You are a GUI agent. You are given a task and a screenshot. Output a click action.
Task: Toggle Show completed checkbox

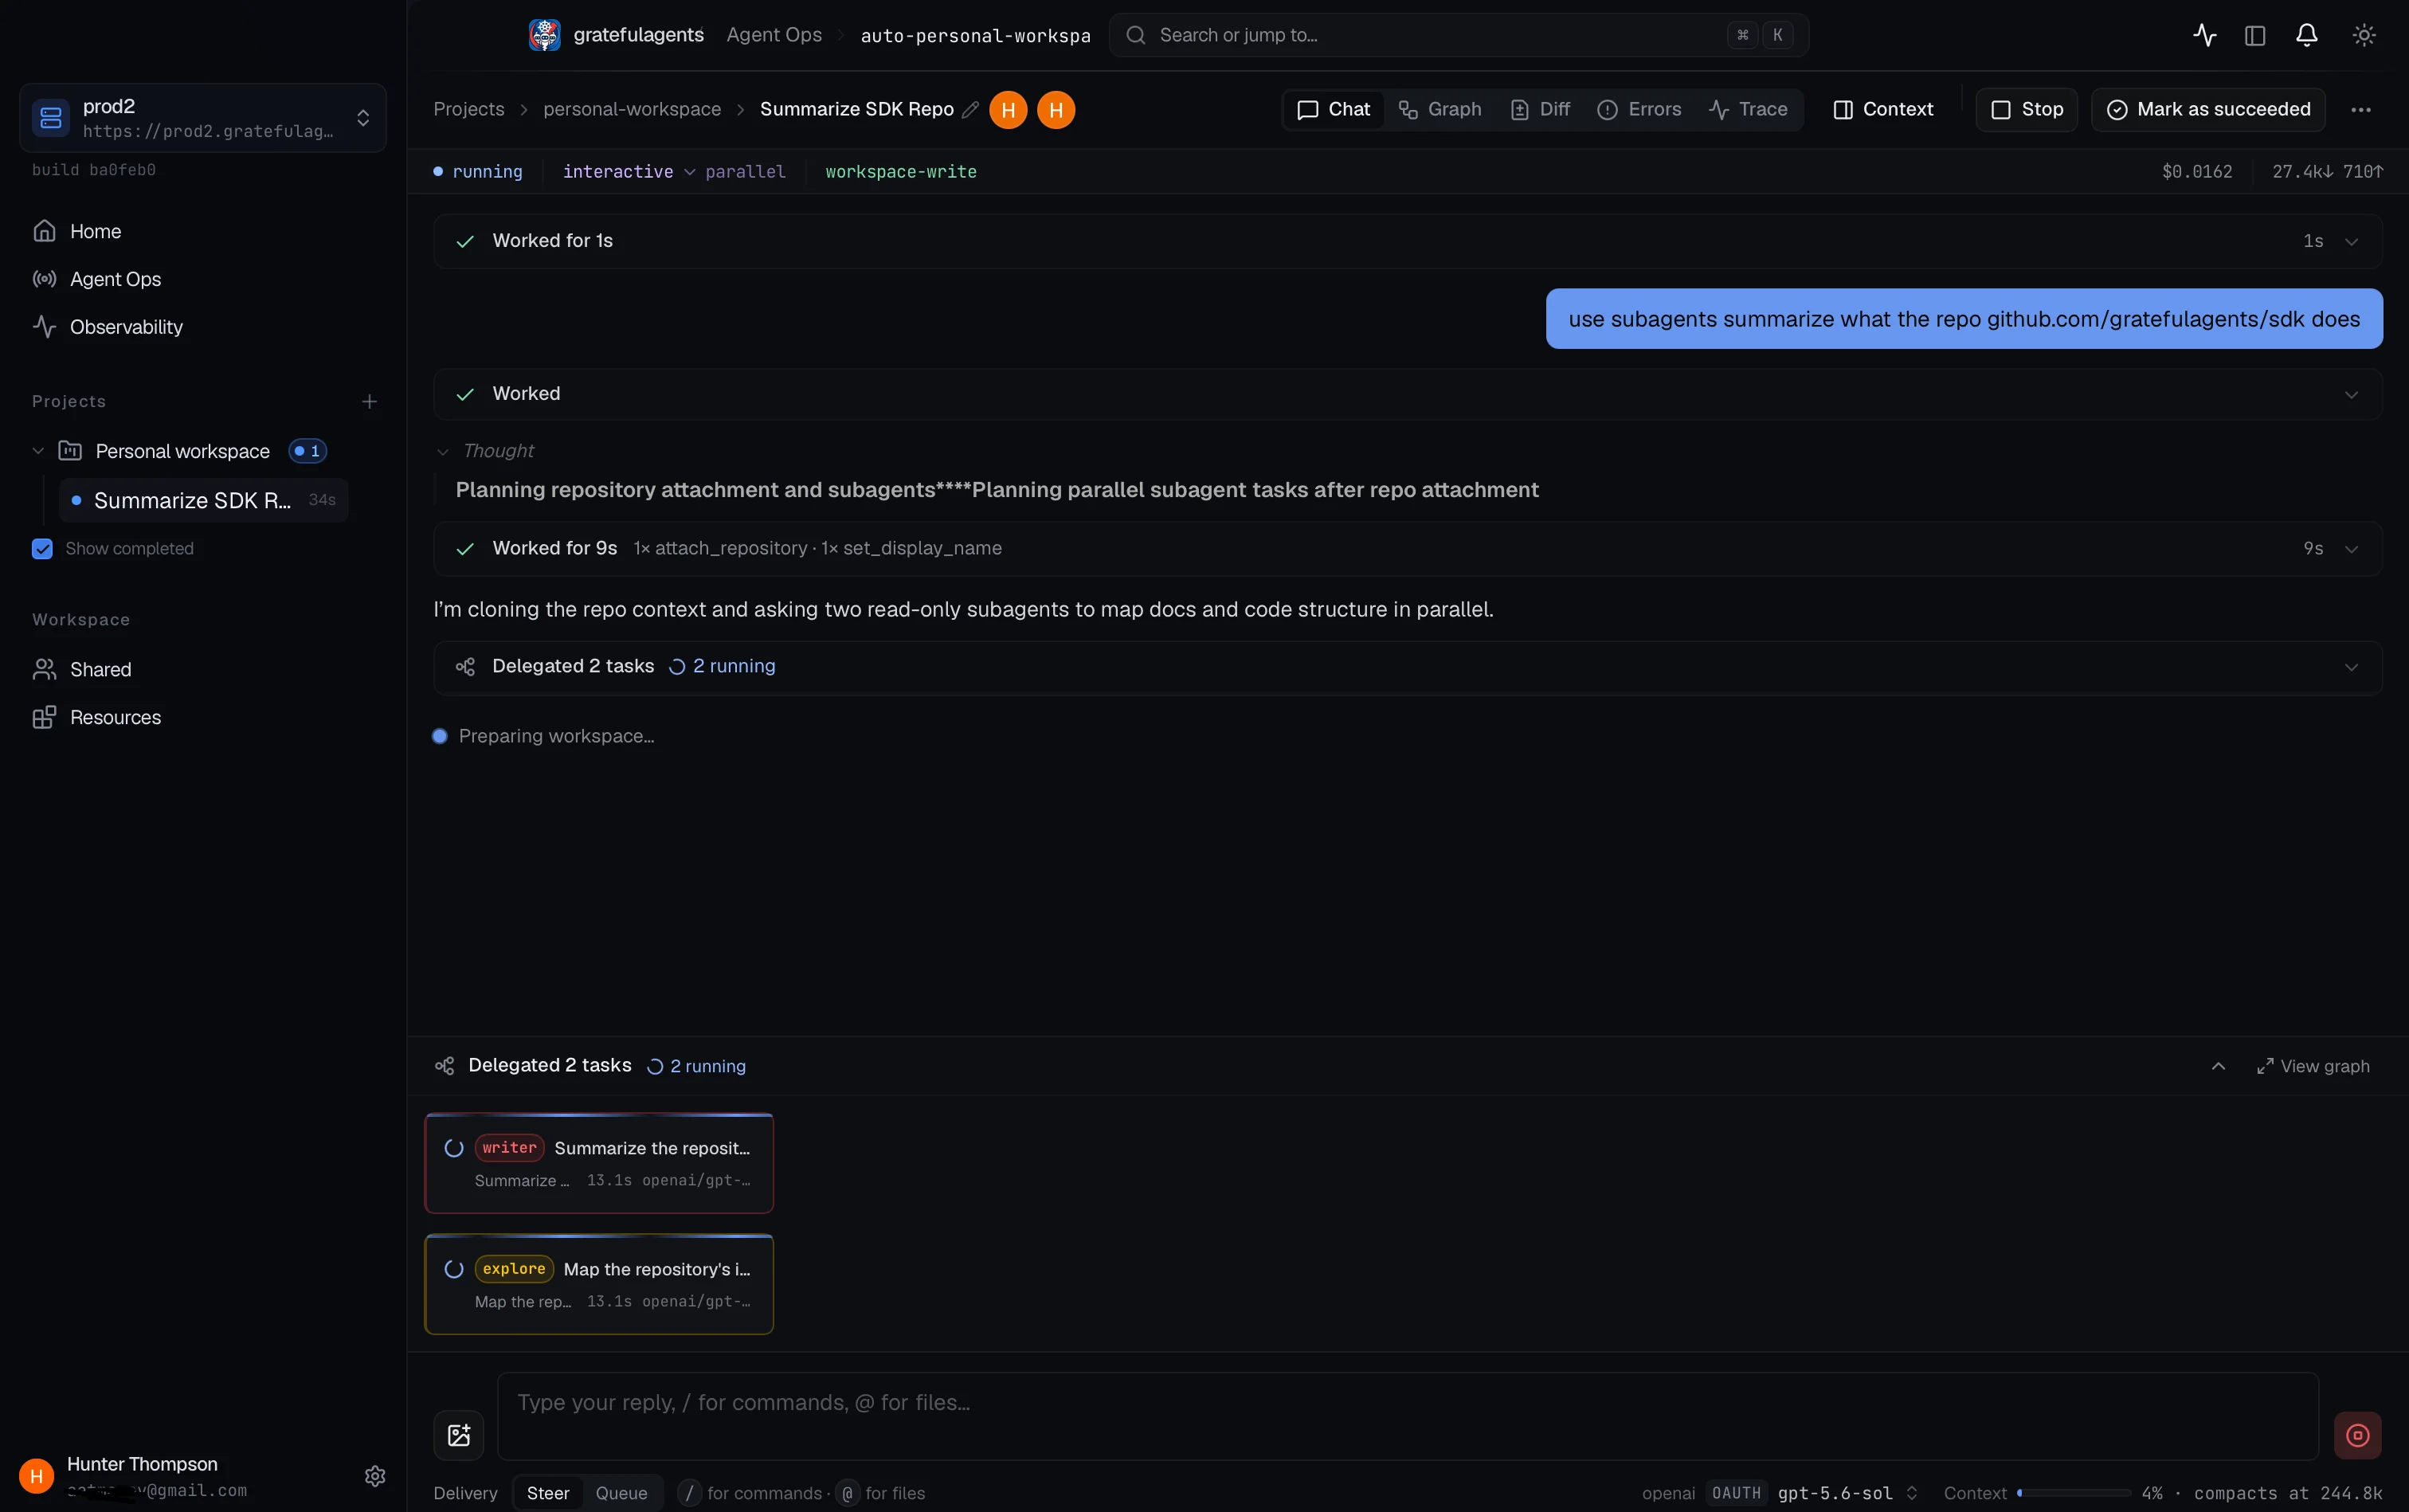tap(42, 548)
